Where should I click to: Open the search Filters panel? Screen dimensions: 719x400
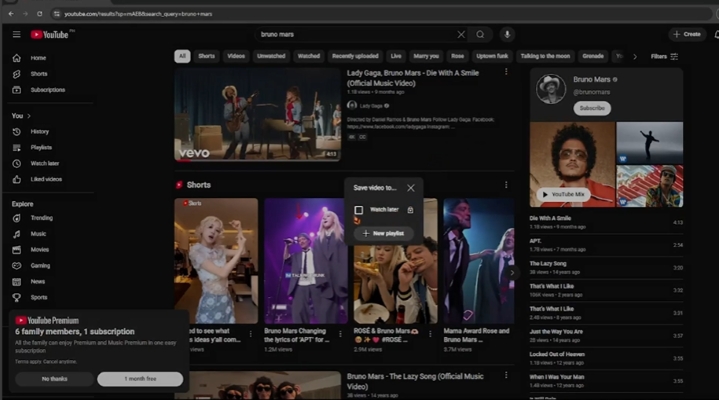[x=664, y=56]
